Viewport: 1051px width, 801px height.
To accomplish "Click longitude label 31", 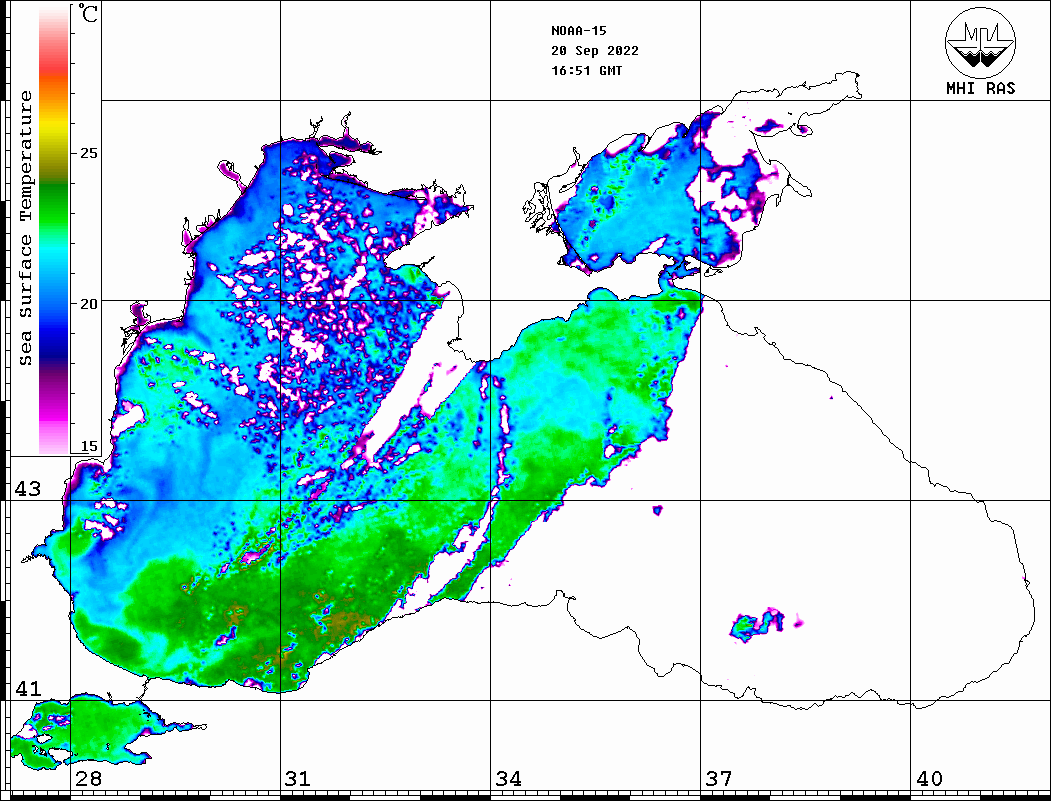I will pyautogui.click(x=298, y=779).
